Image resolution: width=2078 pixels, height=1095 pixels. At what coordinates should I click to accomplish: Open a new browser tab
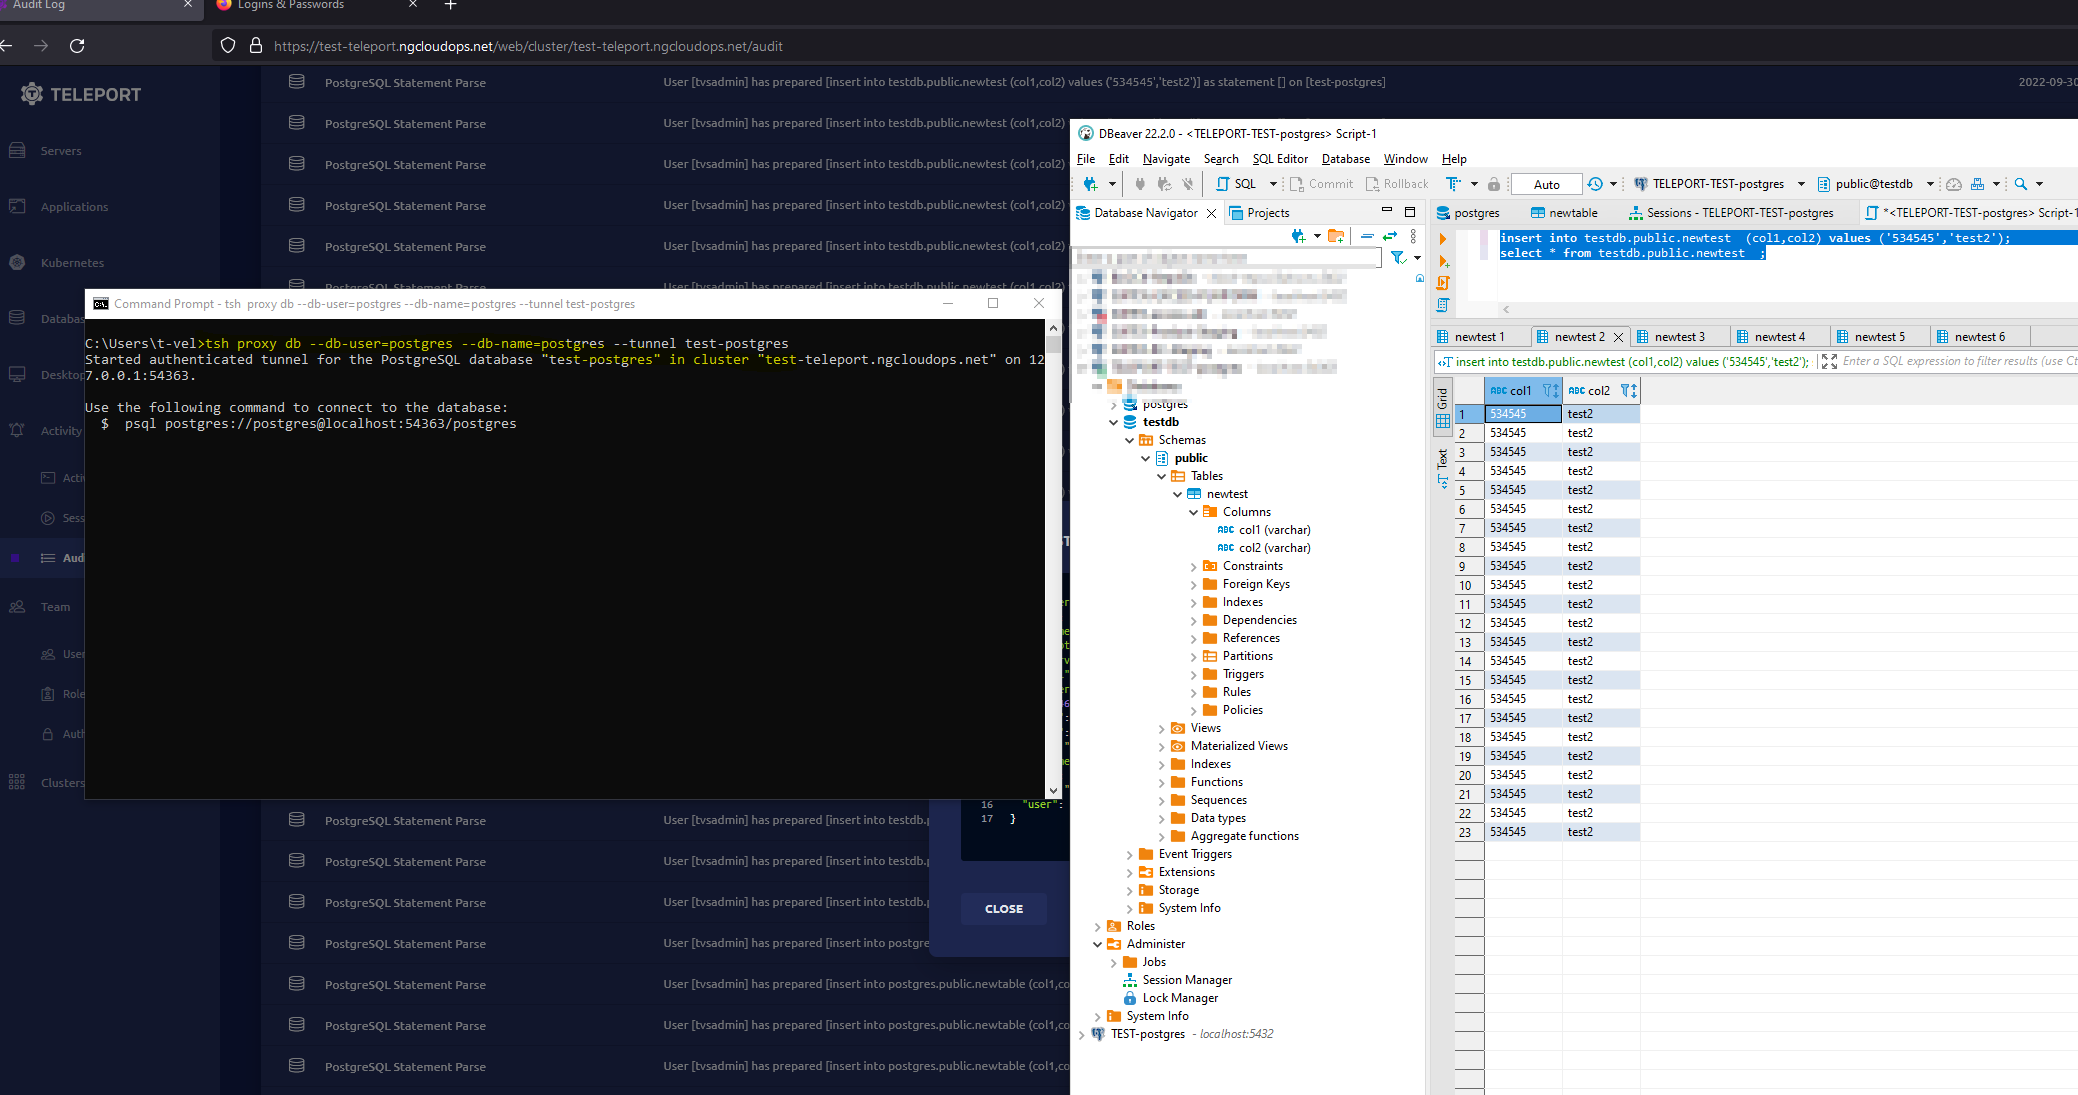click(x=450, y=5)
